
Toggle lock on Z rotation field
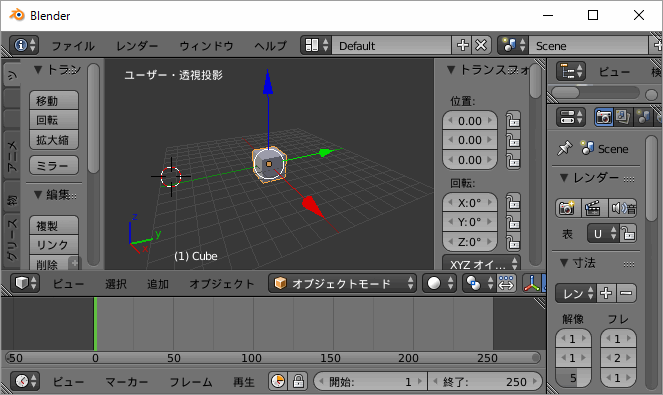point(513,242)
